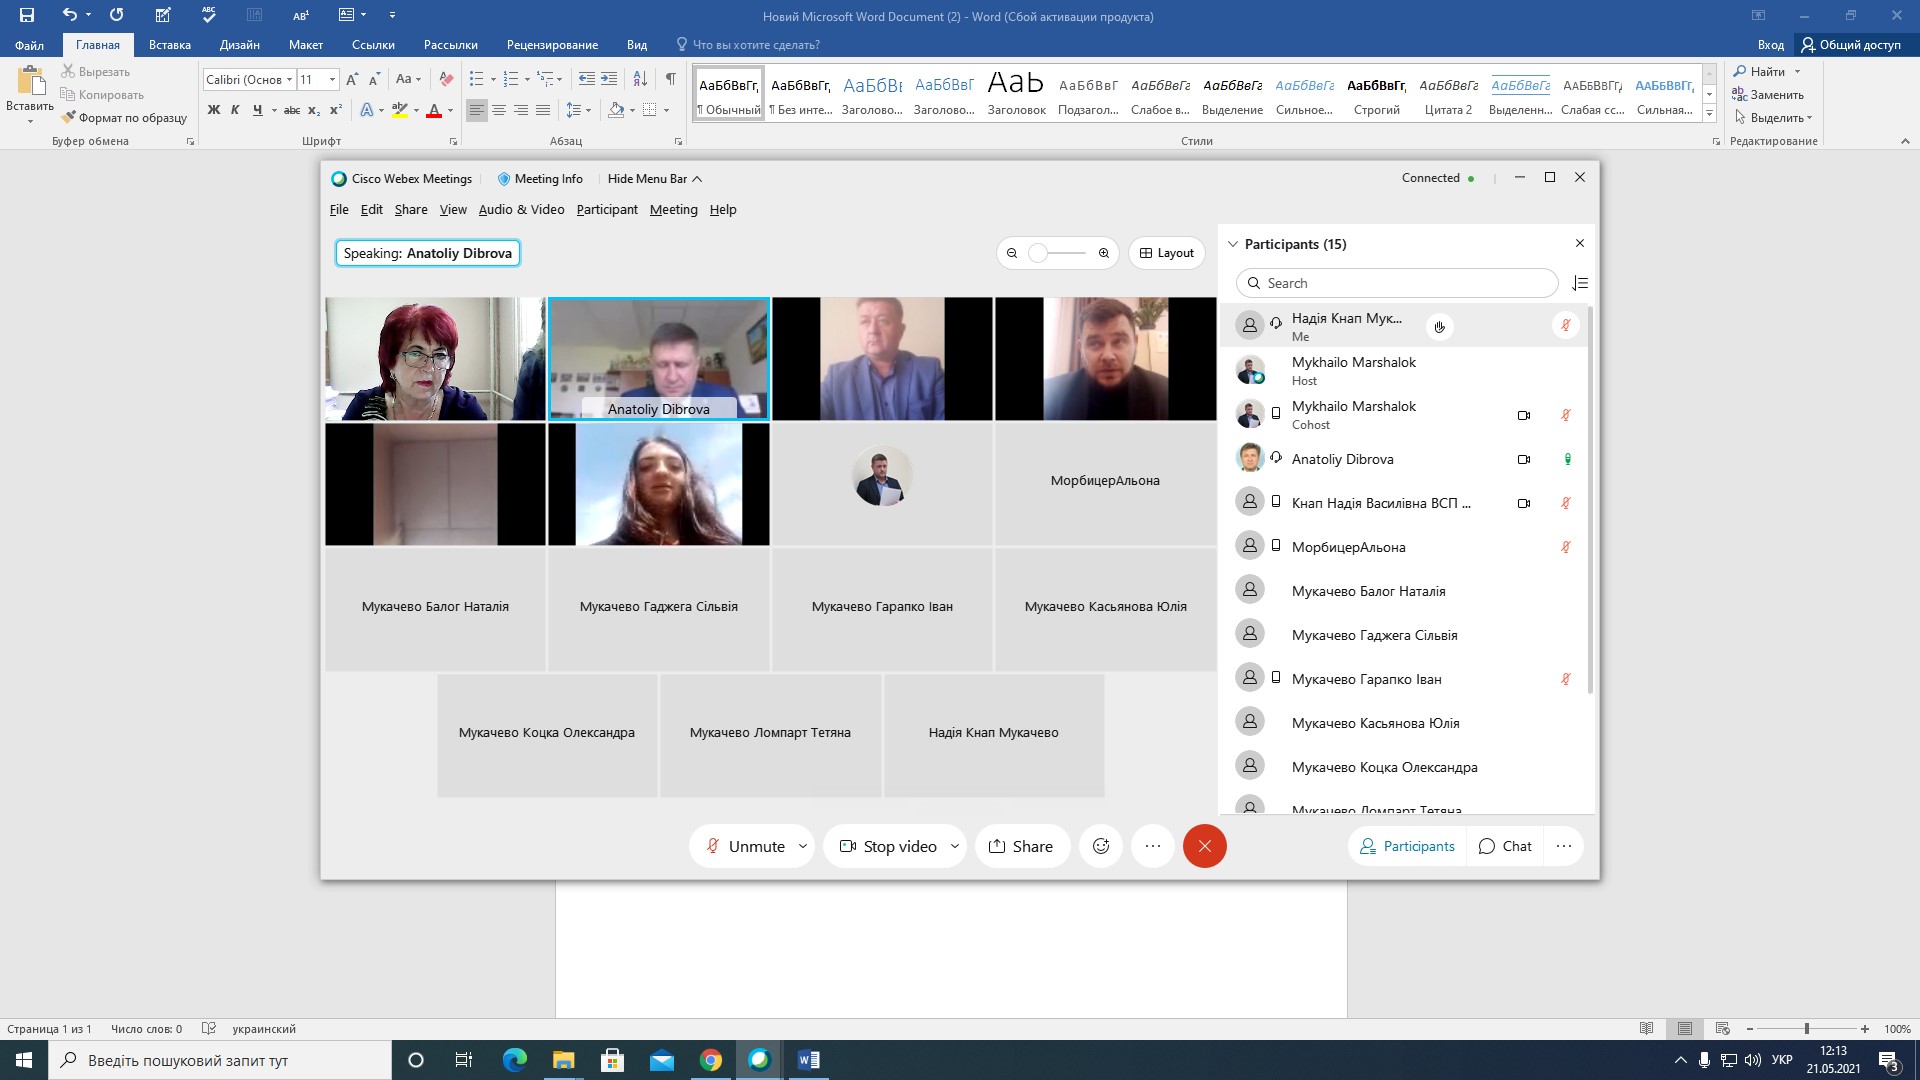Click camera icon for Mykhailo Marshalok Cohost
The width and height of the screenshot is (1920, 1080).
[x=1524, y=415]
